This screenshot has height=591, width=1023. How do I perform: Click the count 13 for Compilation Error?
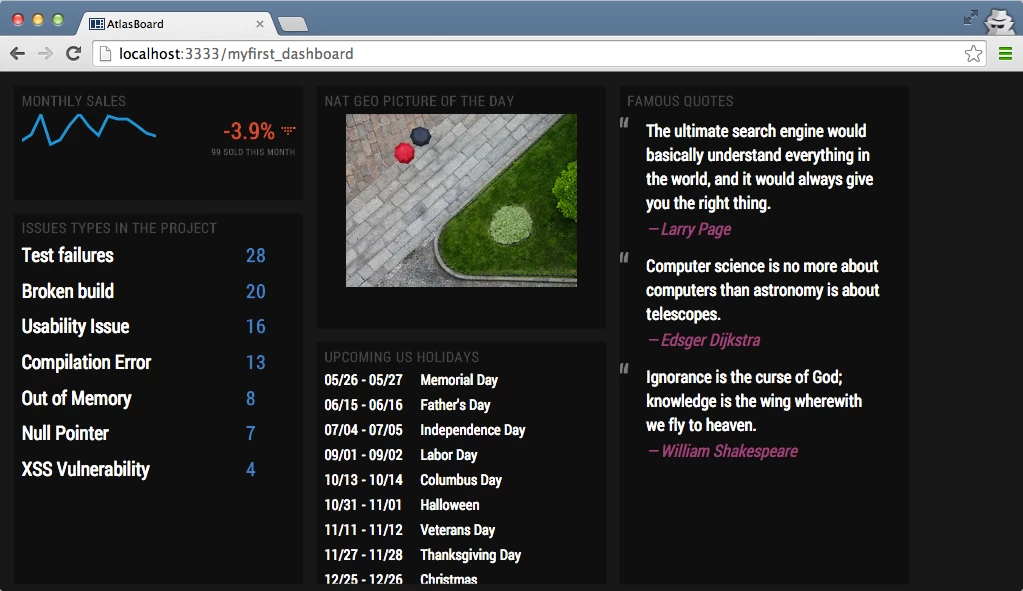(256, 363)
